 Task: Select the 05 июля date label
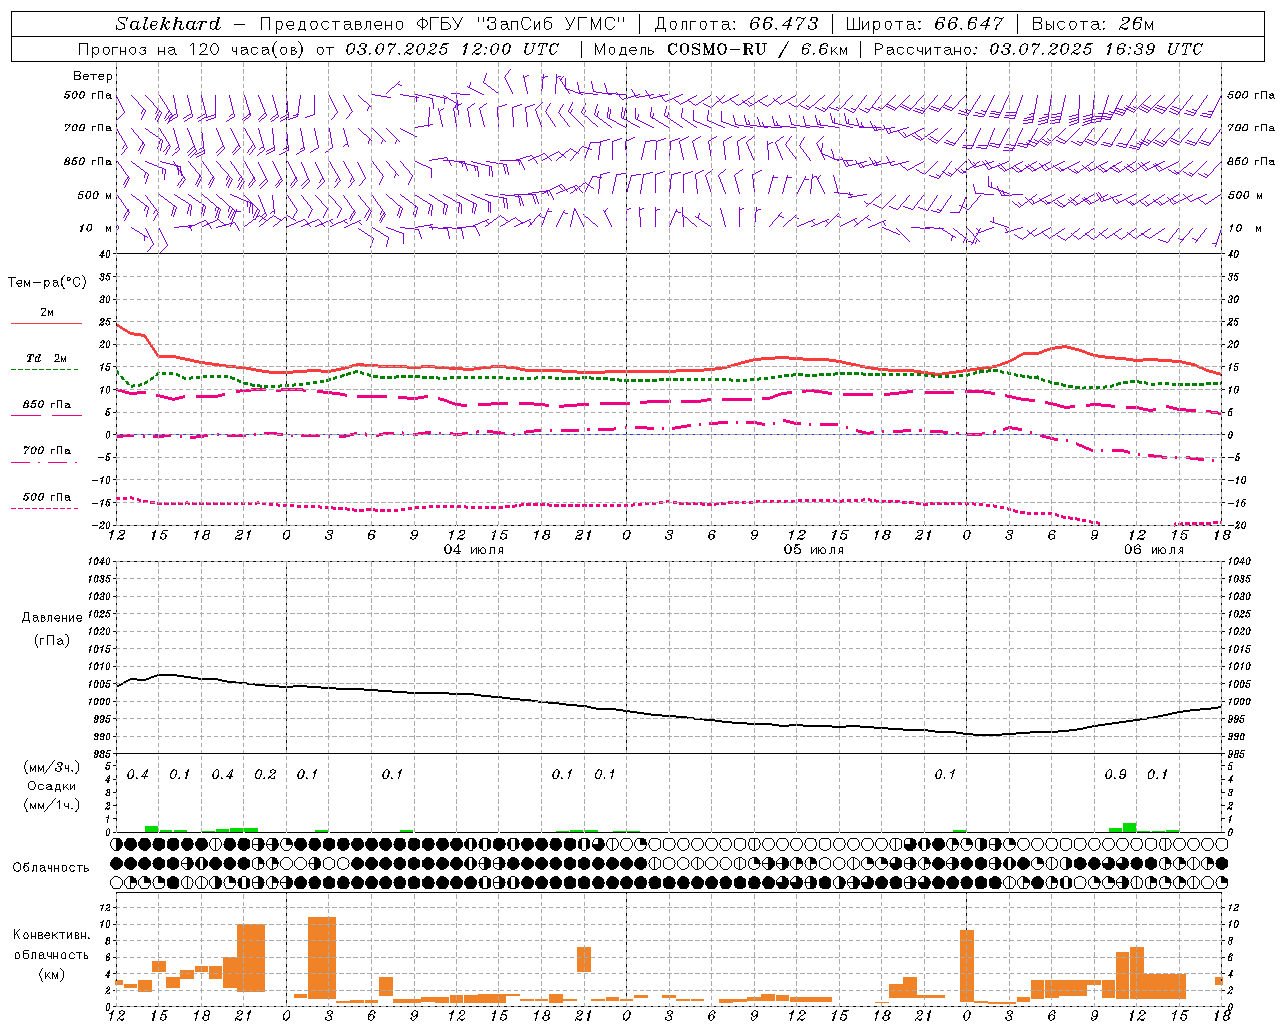tap(814, 550)
